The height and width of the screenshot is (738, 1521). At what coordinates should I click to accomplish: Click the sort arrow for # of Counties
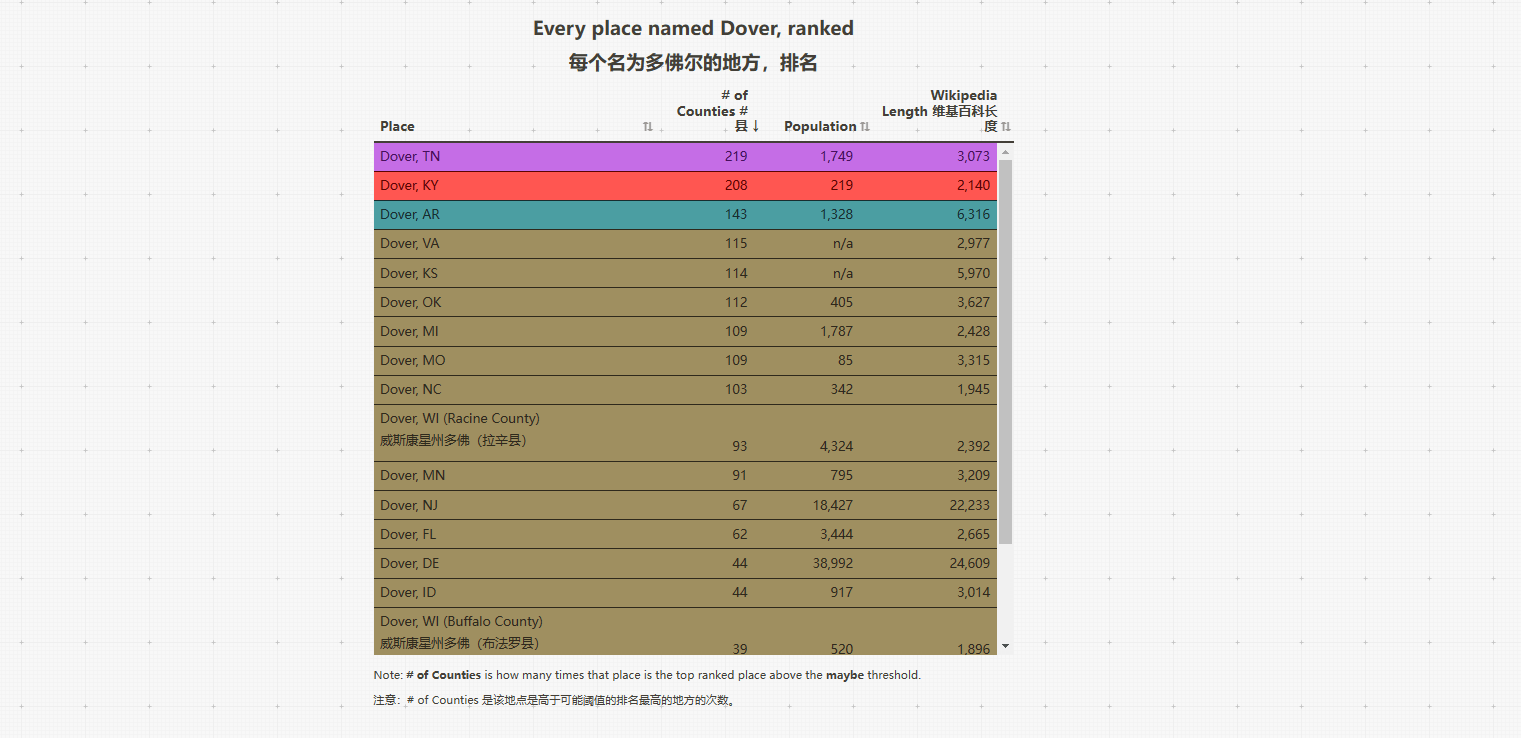pos(756,126)
